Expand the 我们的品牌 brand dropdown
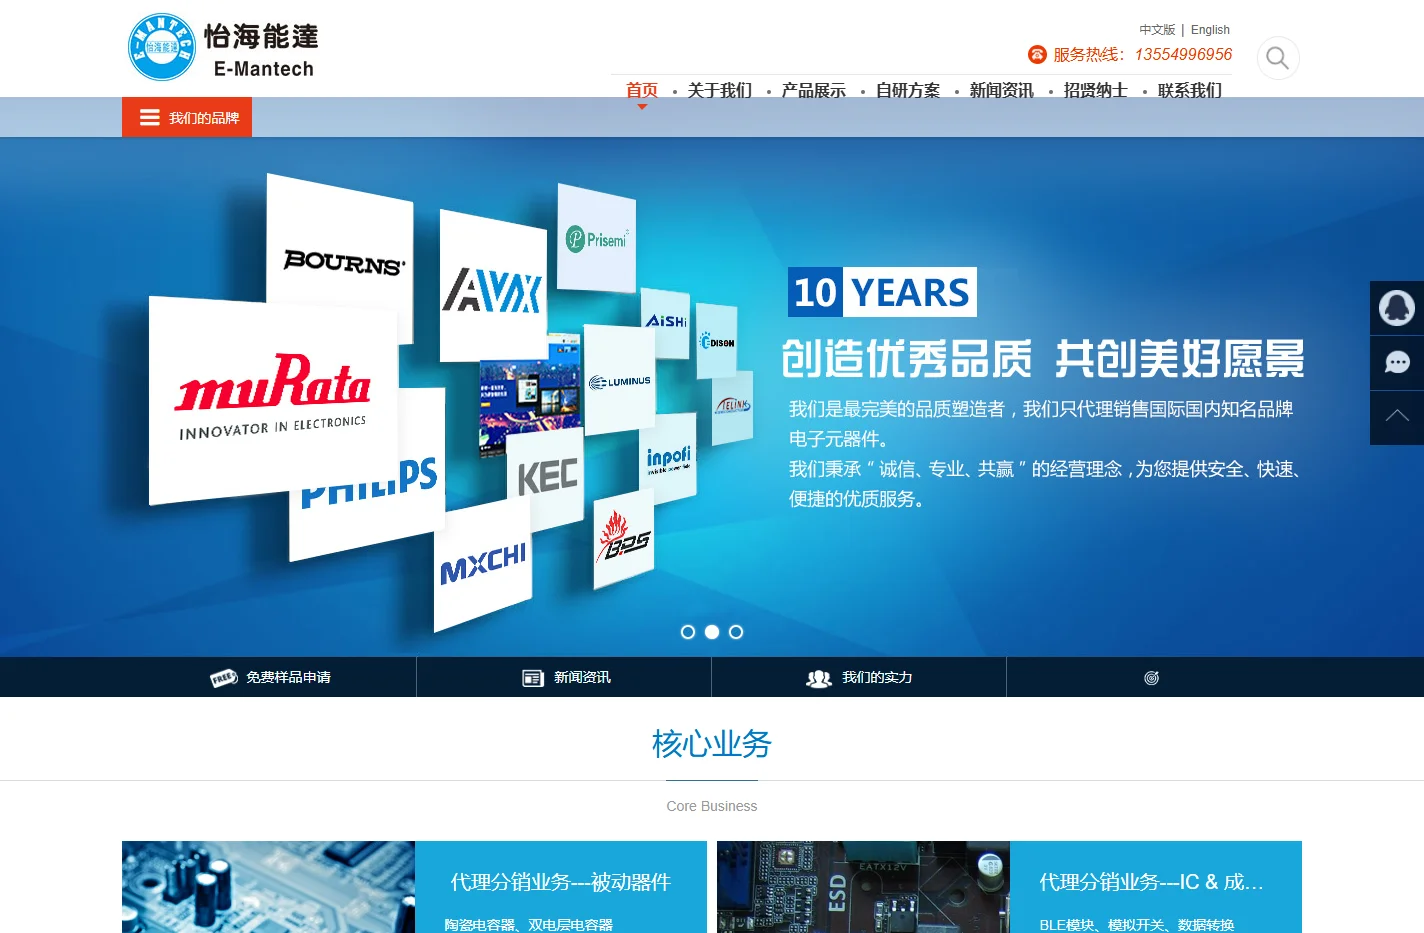The width and height of the screenshot is (1424, 933). 187,117
